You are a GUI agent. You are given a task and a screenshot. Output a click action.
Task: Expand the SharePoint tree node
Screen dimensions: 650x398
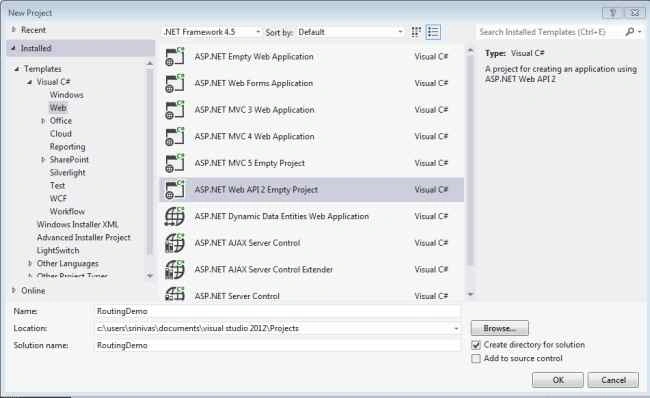coord(43,160)
